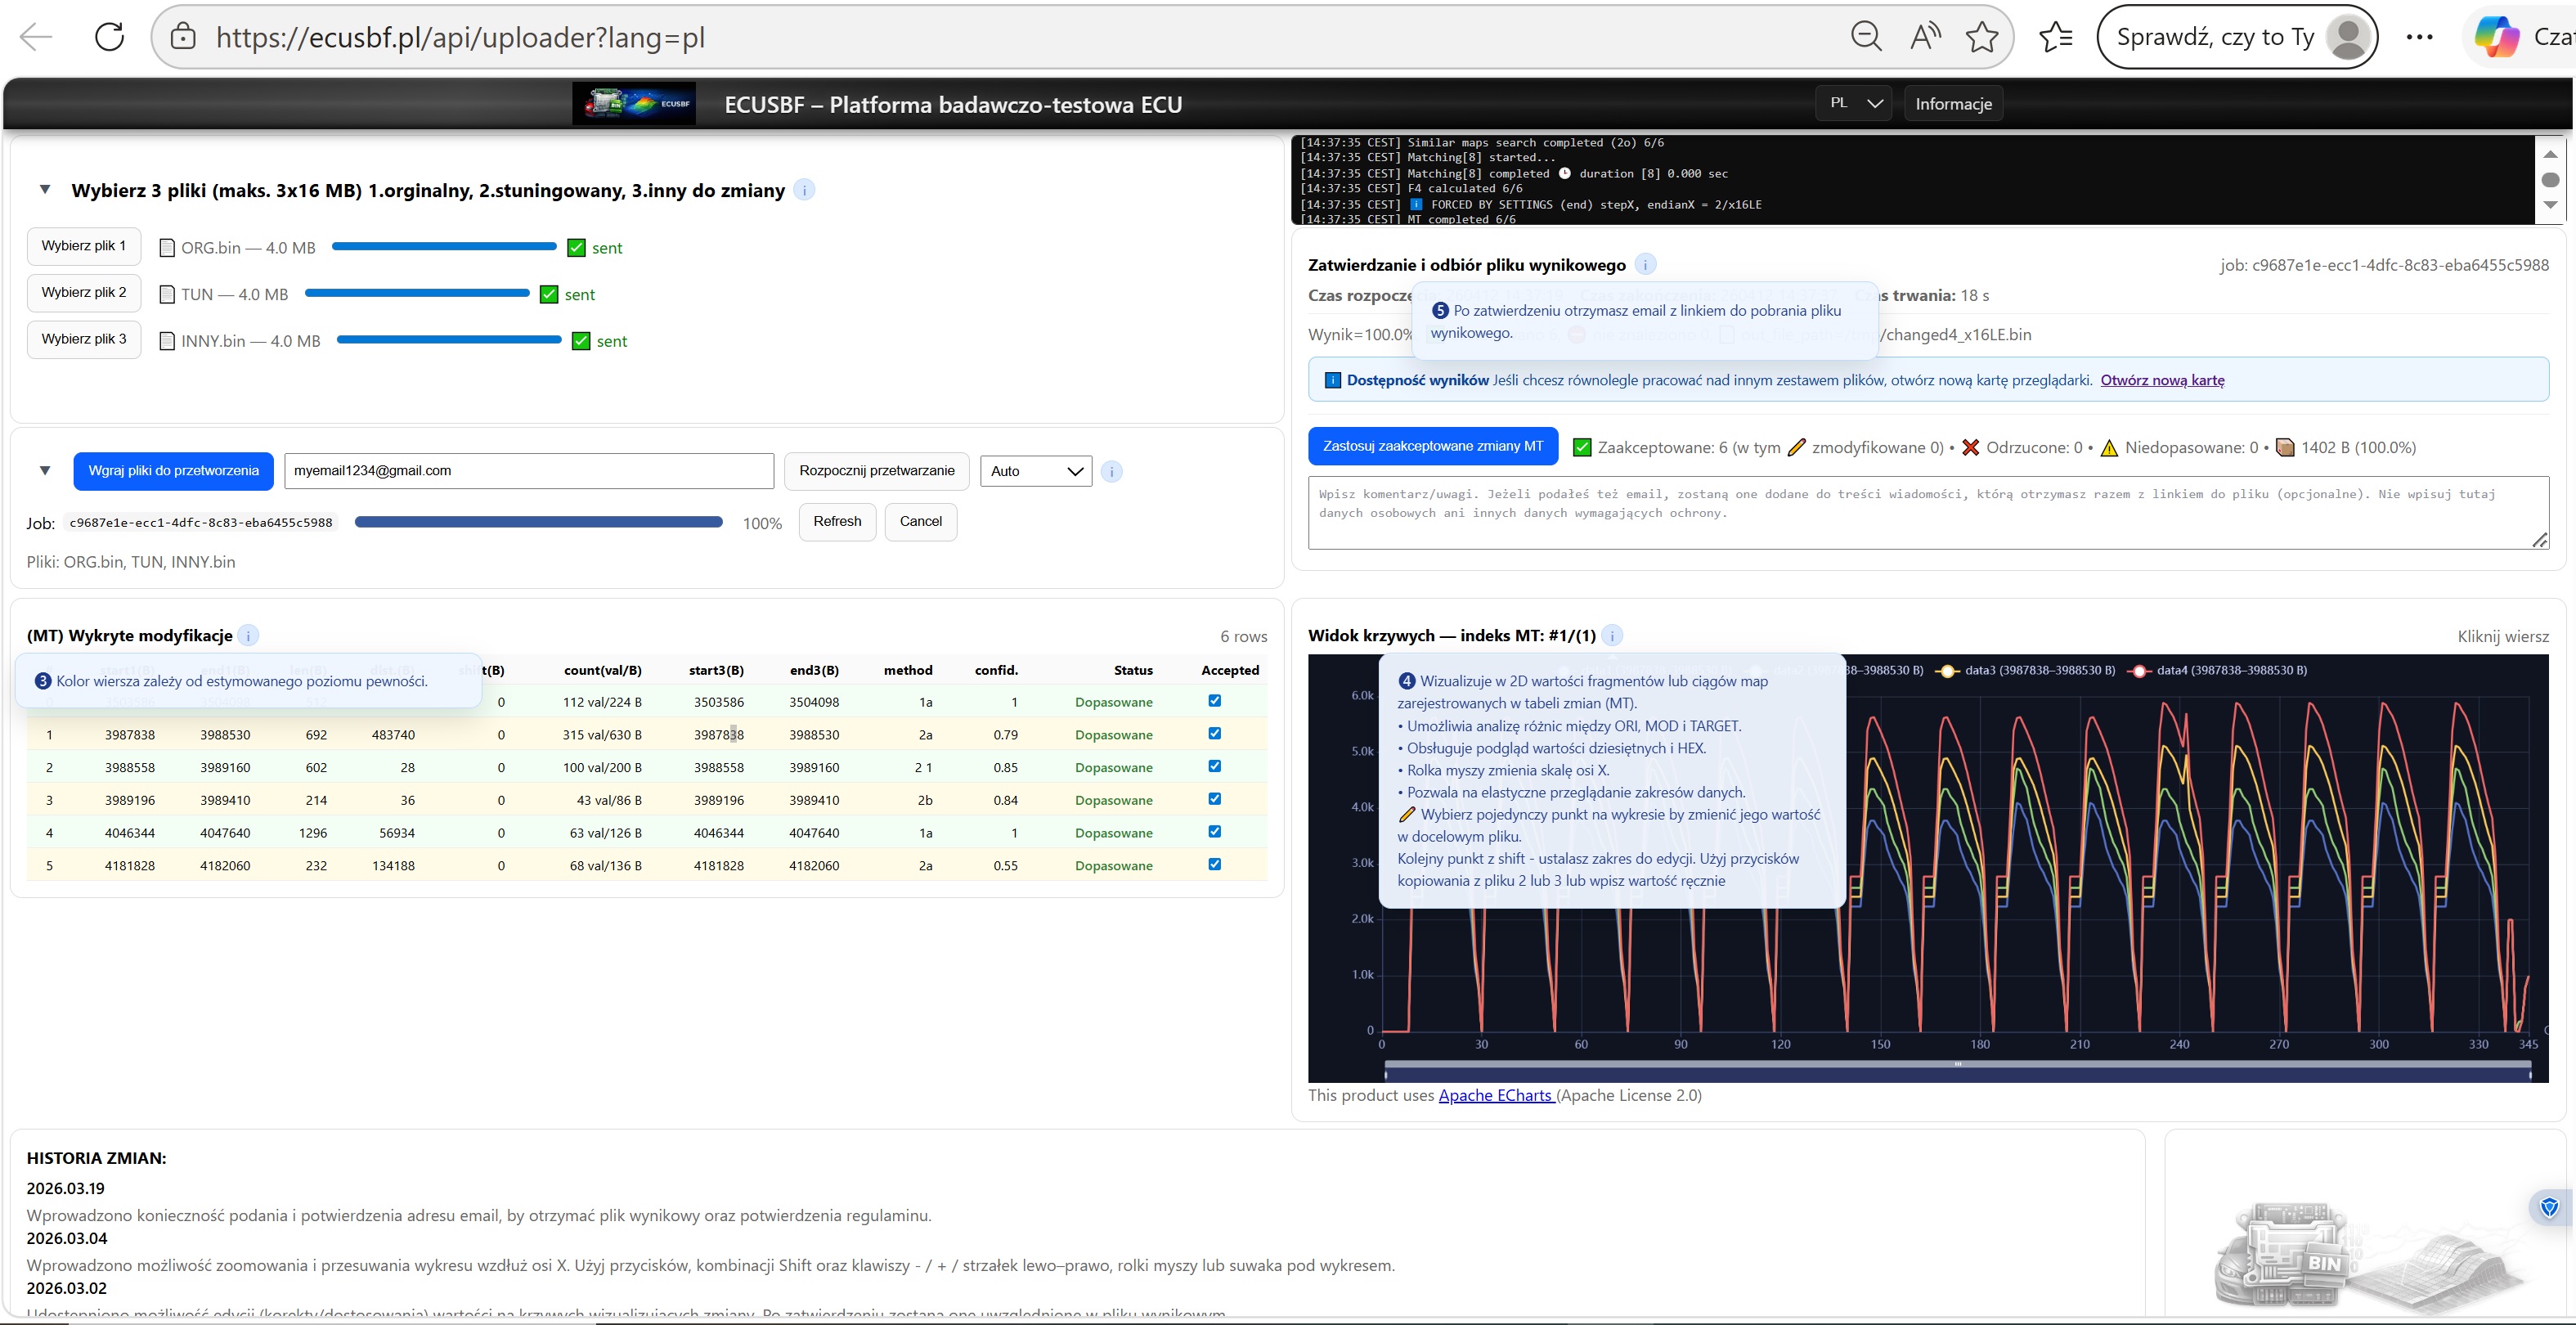Open the Auto mode dropdown
Viewport: 2576px width, 1325px height.
[x=1035, y=472]
